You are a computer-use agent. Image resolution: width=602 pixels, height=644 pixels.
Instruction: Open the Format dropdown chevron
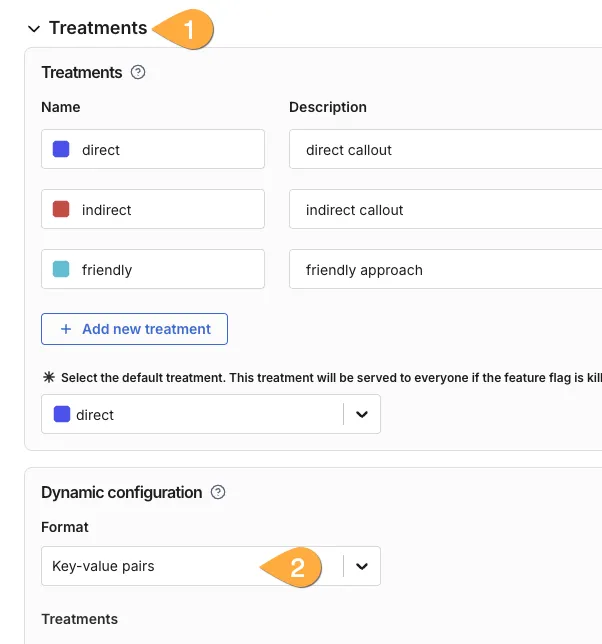click(362, 566)
